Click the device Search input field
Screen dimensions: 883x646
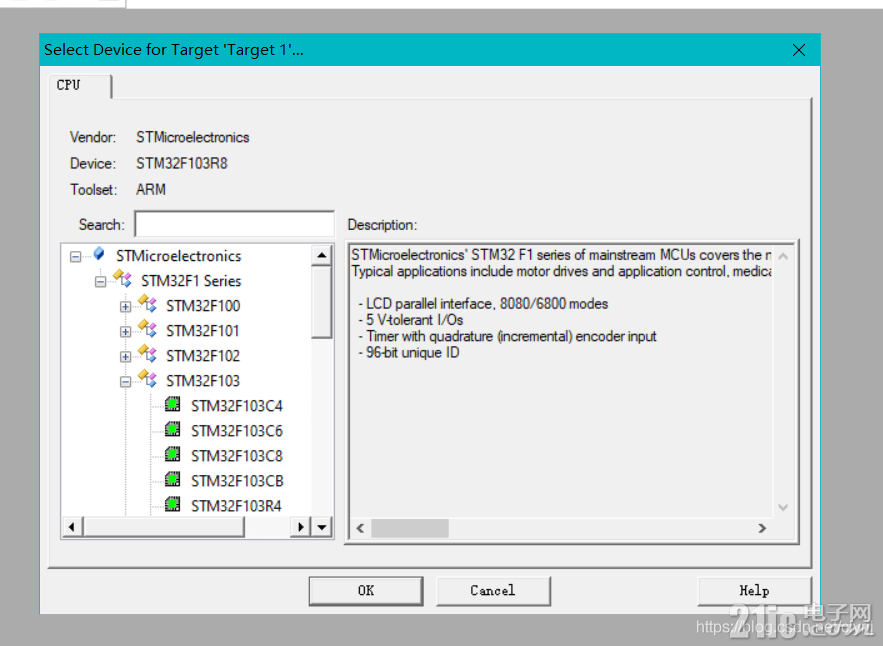pos(234,225)
